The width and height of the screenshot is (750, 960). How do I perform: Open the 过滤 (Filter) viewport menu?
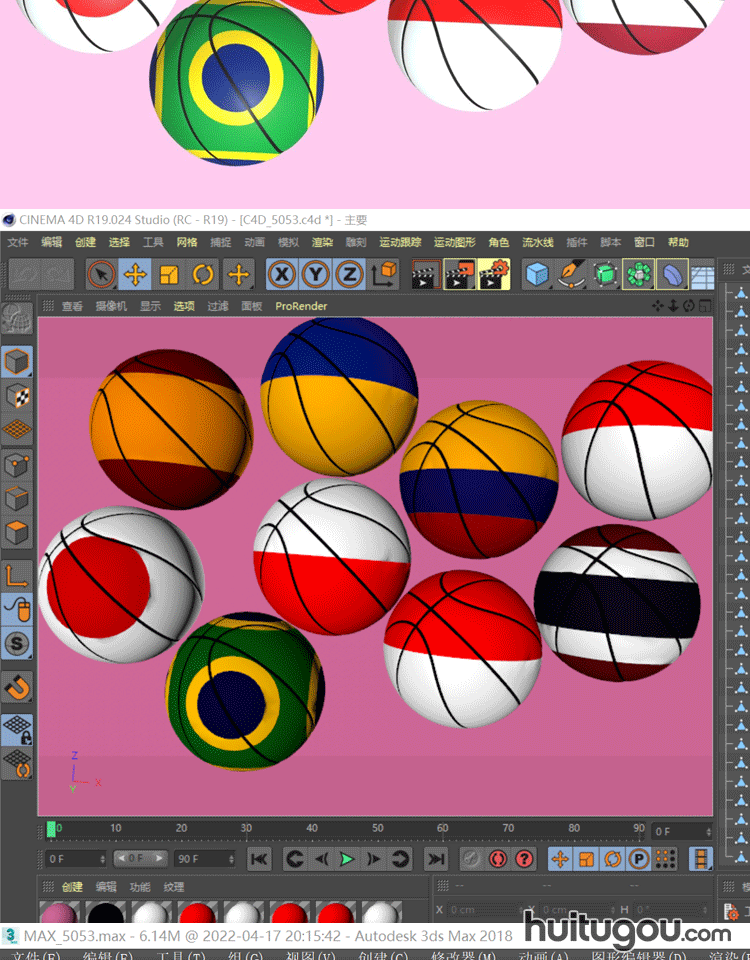217,306
